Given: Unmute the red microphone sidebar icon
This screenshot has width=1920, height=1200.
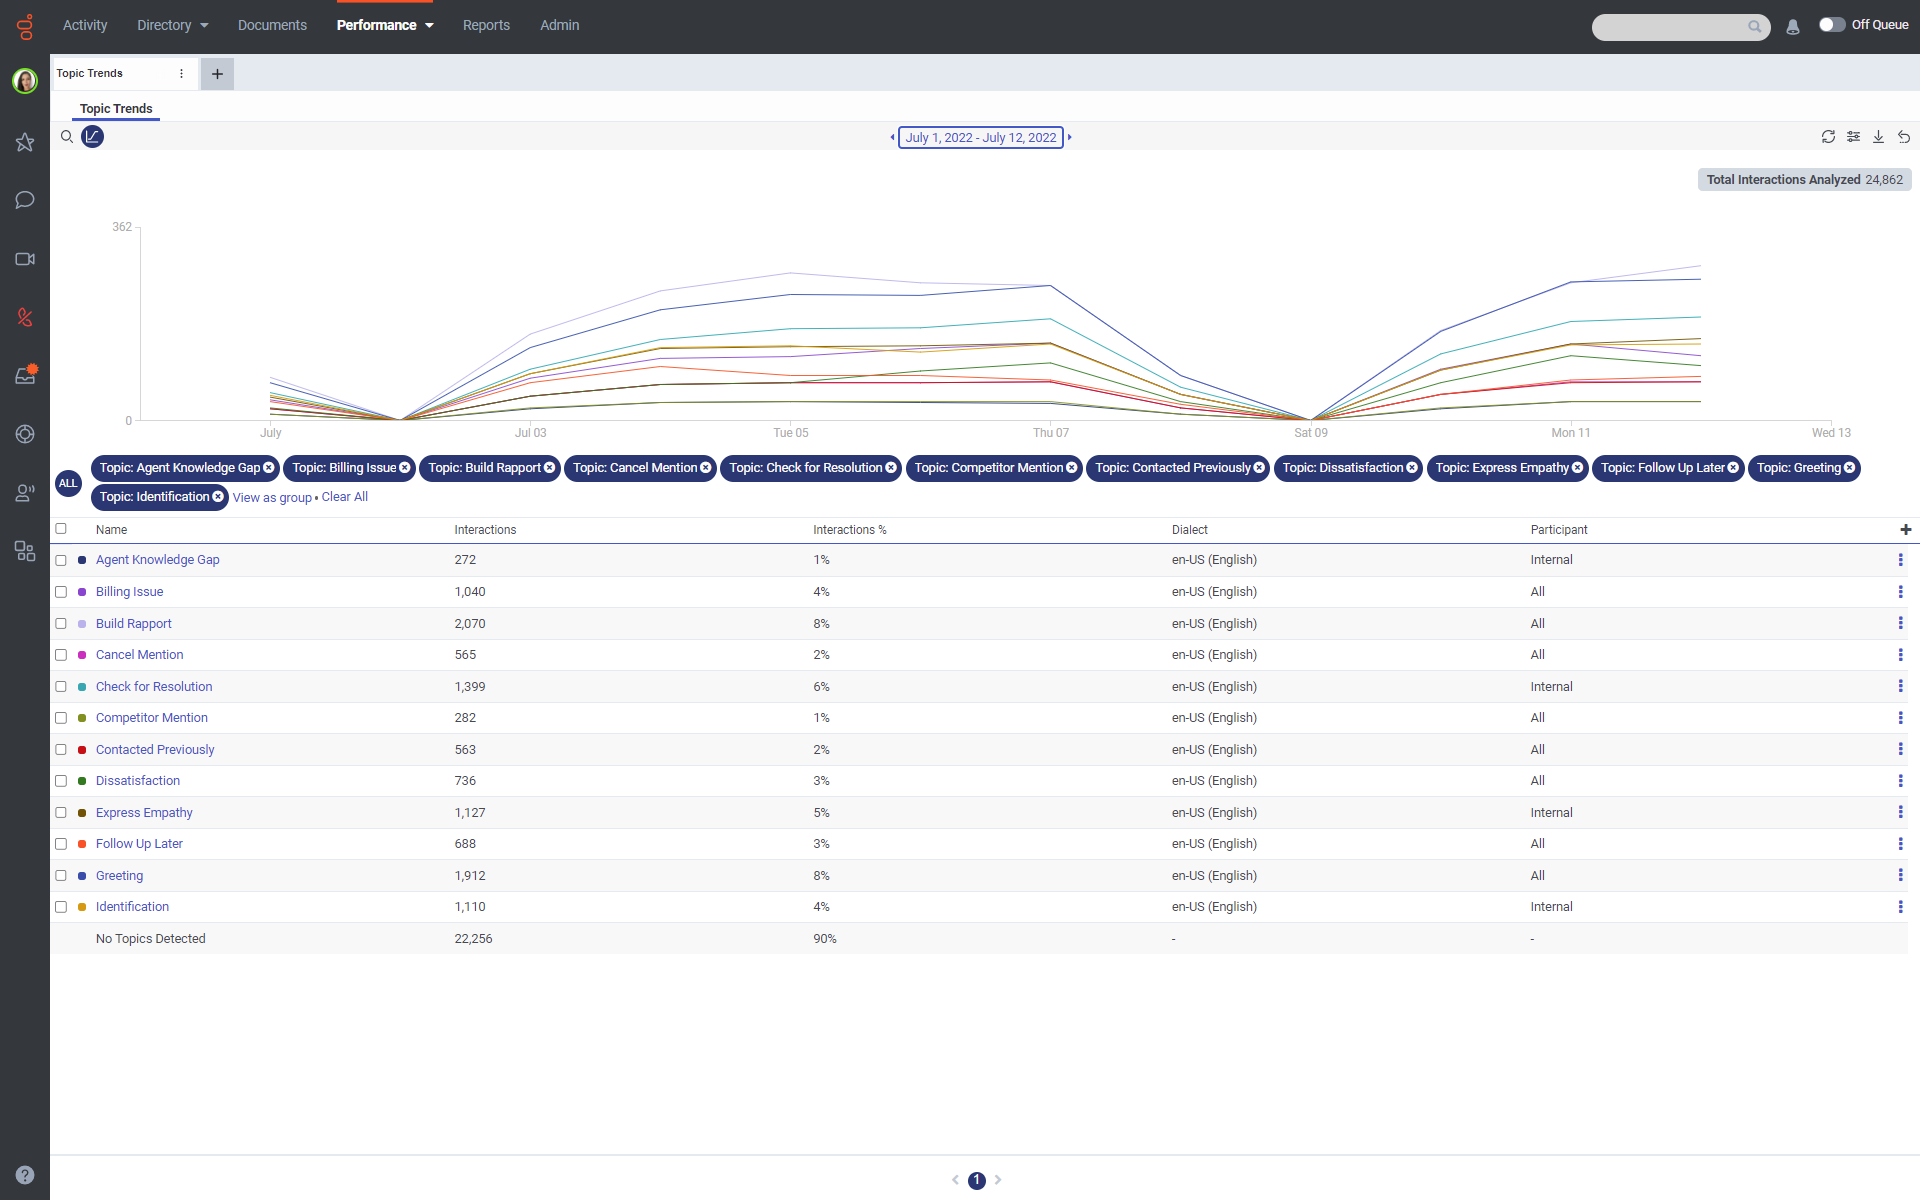Looking at the screenshot, I should pos(24,317).
